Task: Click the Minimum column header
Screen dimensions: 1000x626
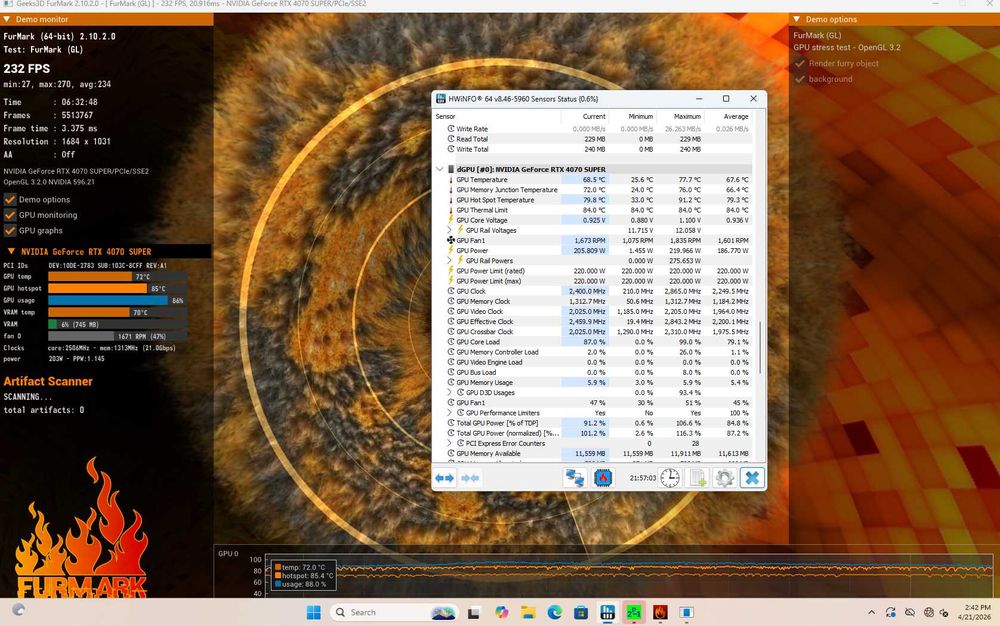Action: coord(633,117)
